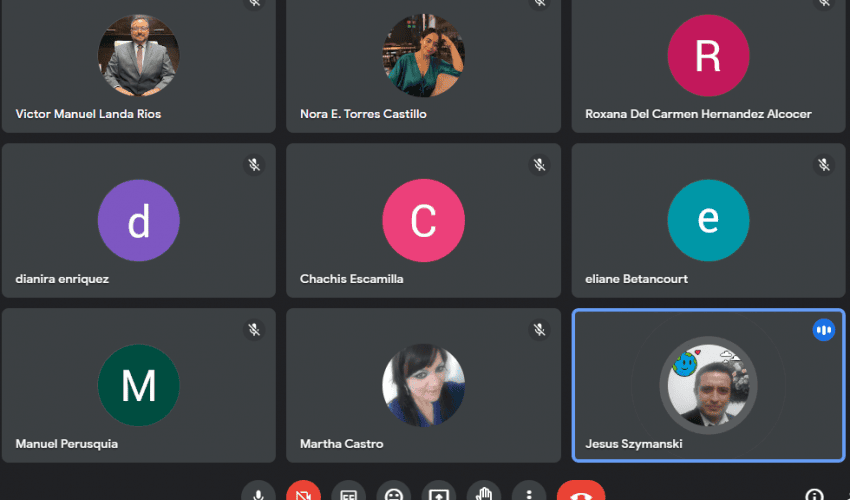Viewport: 850px width, 500px height.
Task: Open the three-dot more options menu
Action: [x=529, y=494]
